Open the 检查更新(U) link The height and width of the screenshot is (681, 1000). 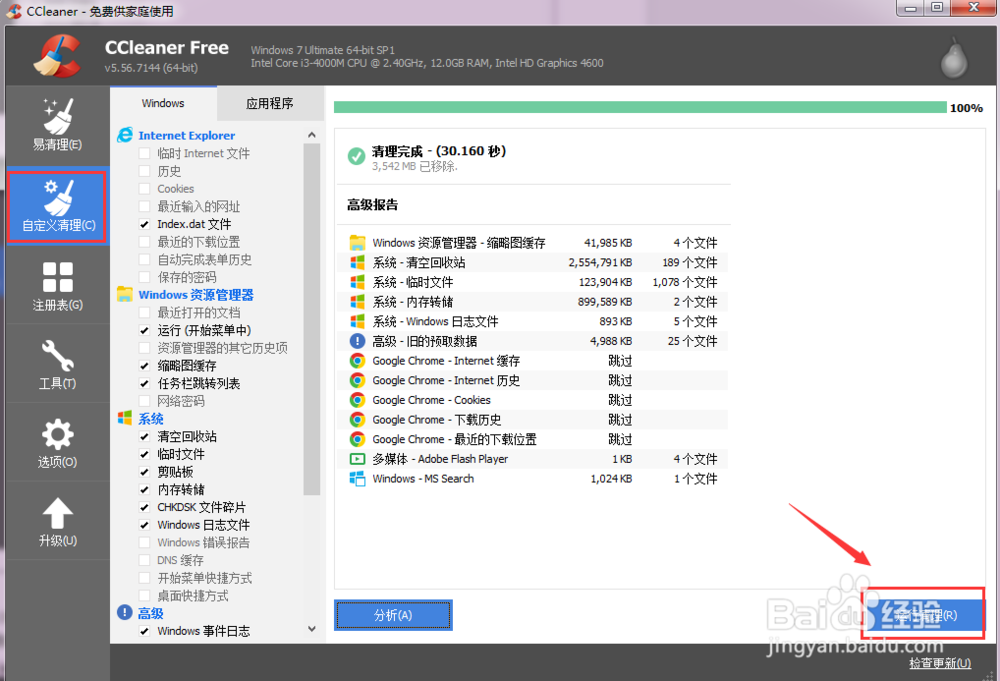coord(940,663)
